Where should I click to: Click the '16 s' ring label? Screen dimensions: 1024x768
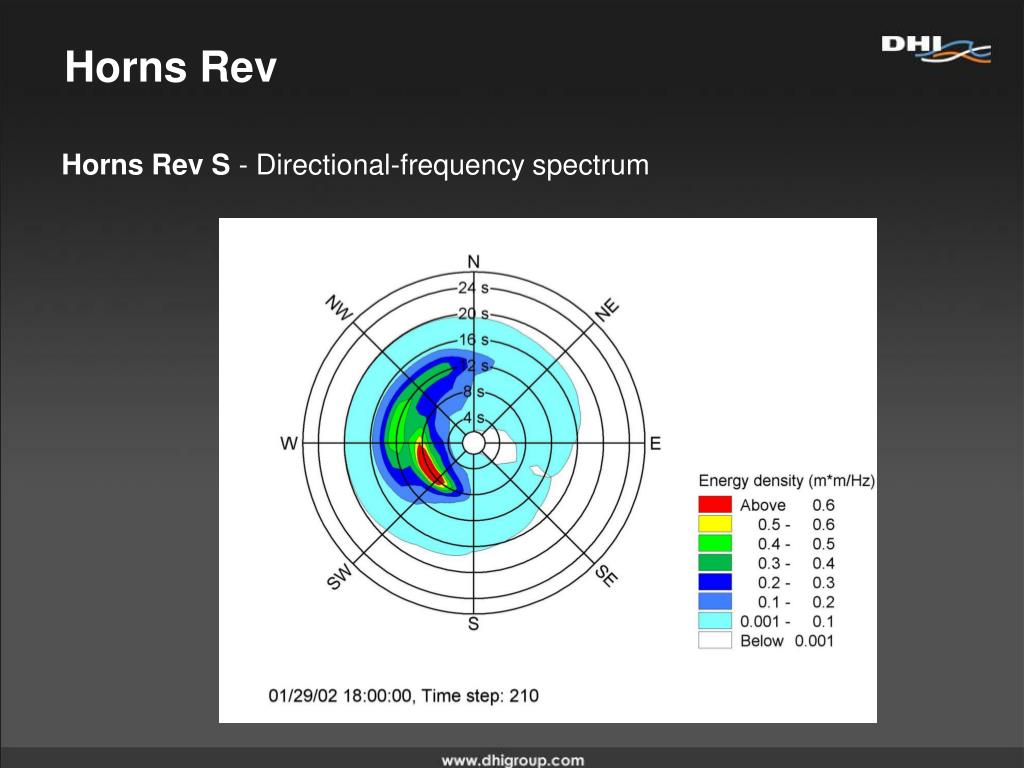click(x=473, y=340)
